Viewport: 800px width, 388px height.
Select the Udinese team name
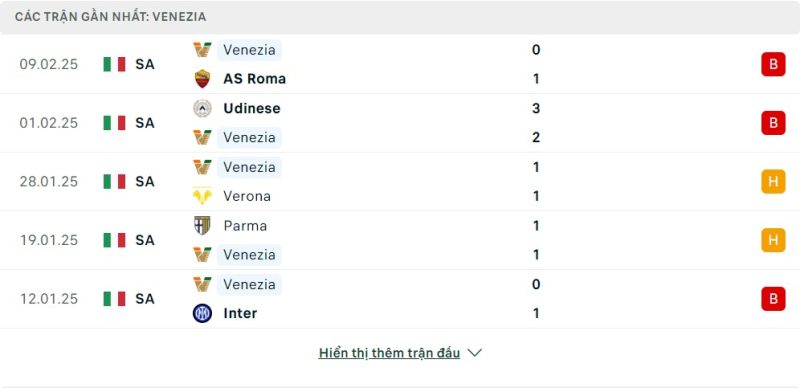click(252, 108)
